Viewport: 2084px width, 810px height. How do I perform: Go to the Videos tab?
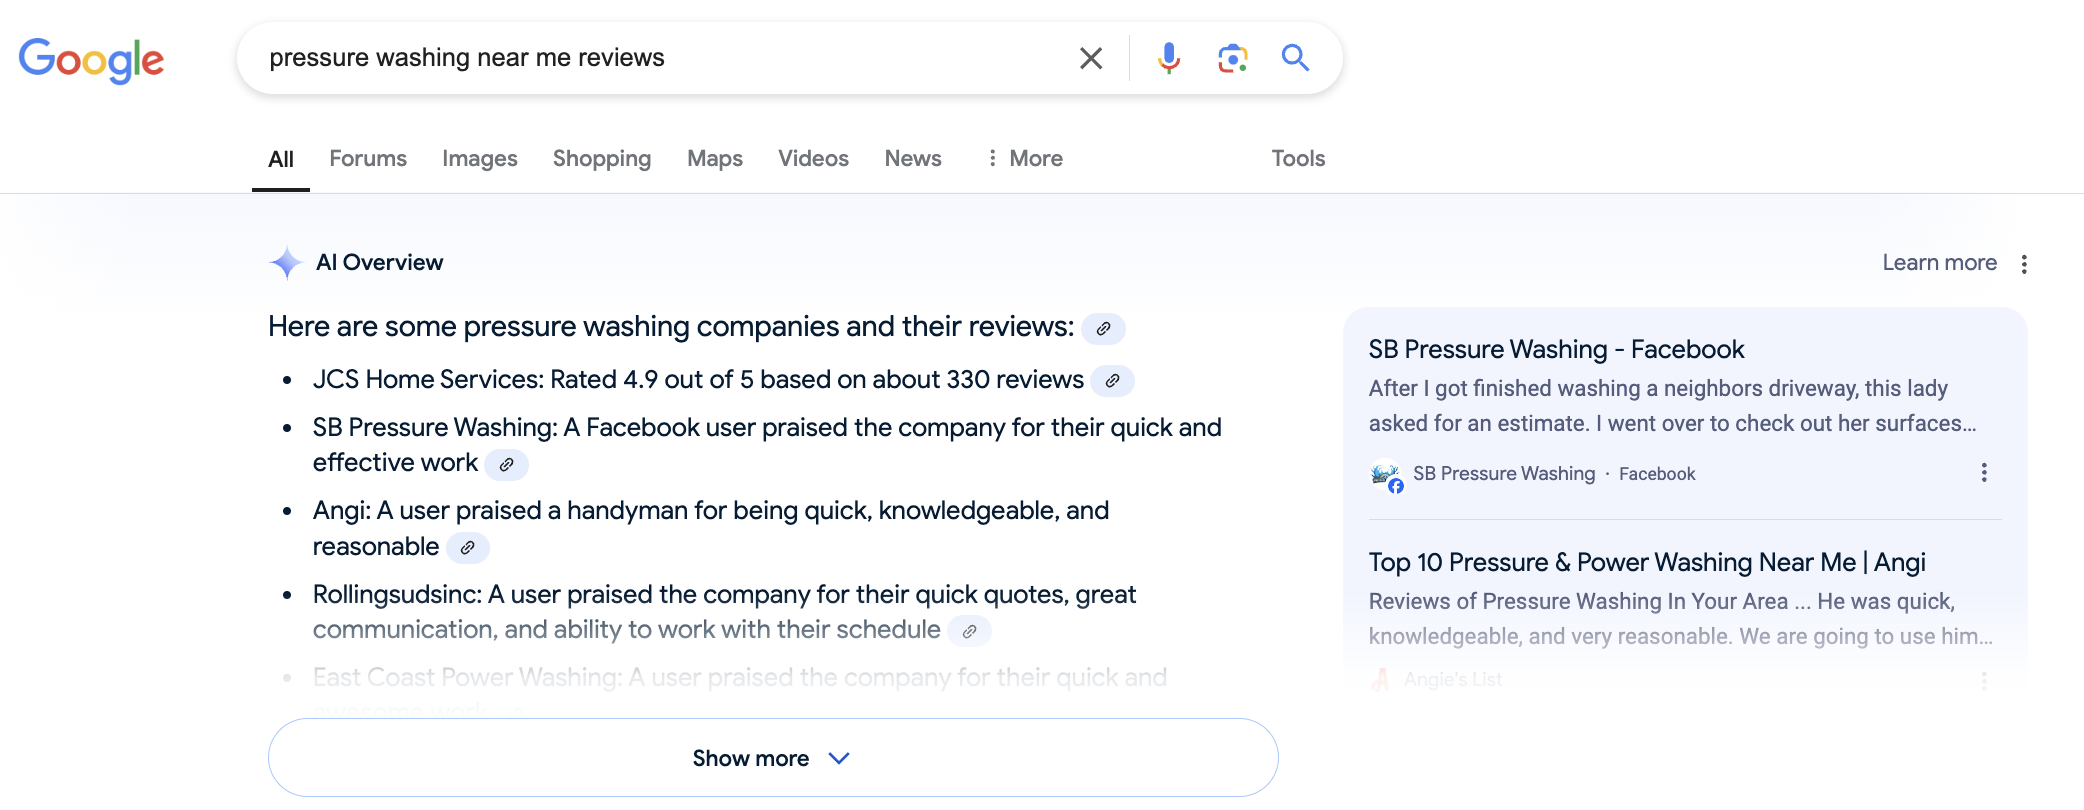813,159
